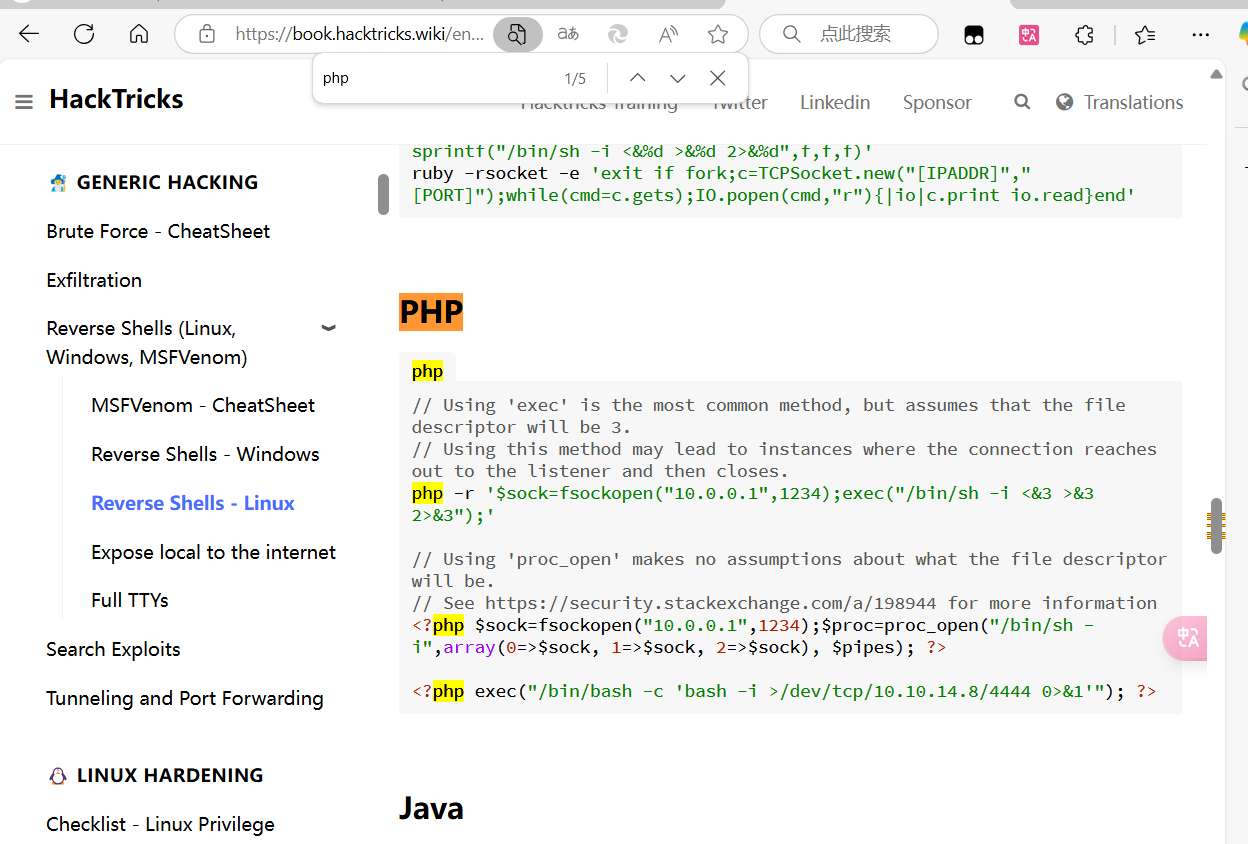Go back using the browser back arrow
This screenshot has width=1248, height=844.
tap(29, 34)
